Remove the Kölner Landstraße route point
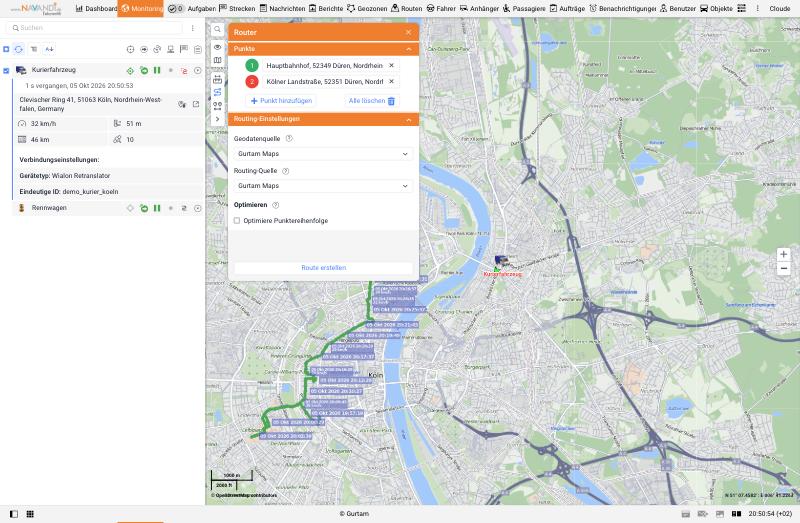 [391, 81]
